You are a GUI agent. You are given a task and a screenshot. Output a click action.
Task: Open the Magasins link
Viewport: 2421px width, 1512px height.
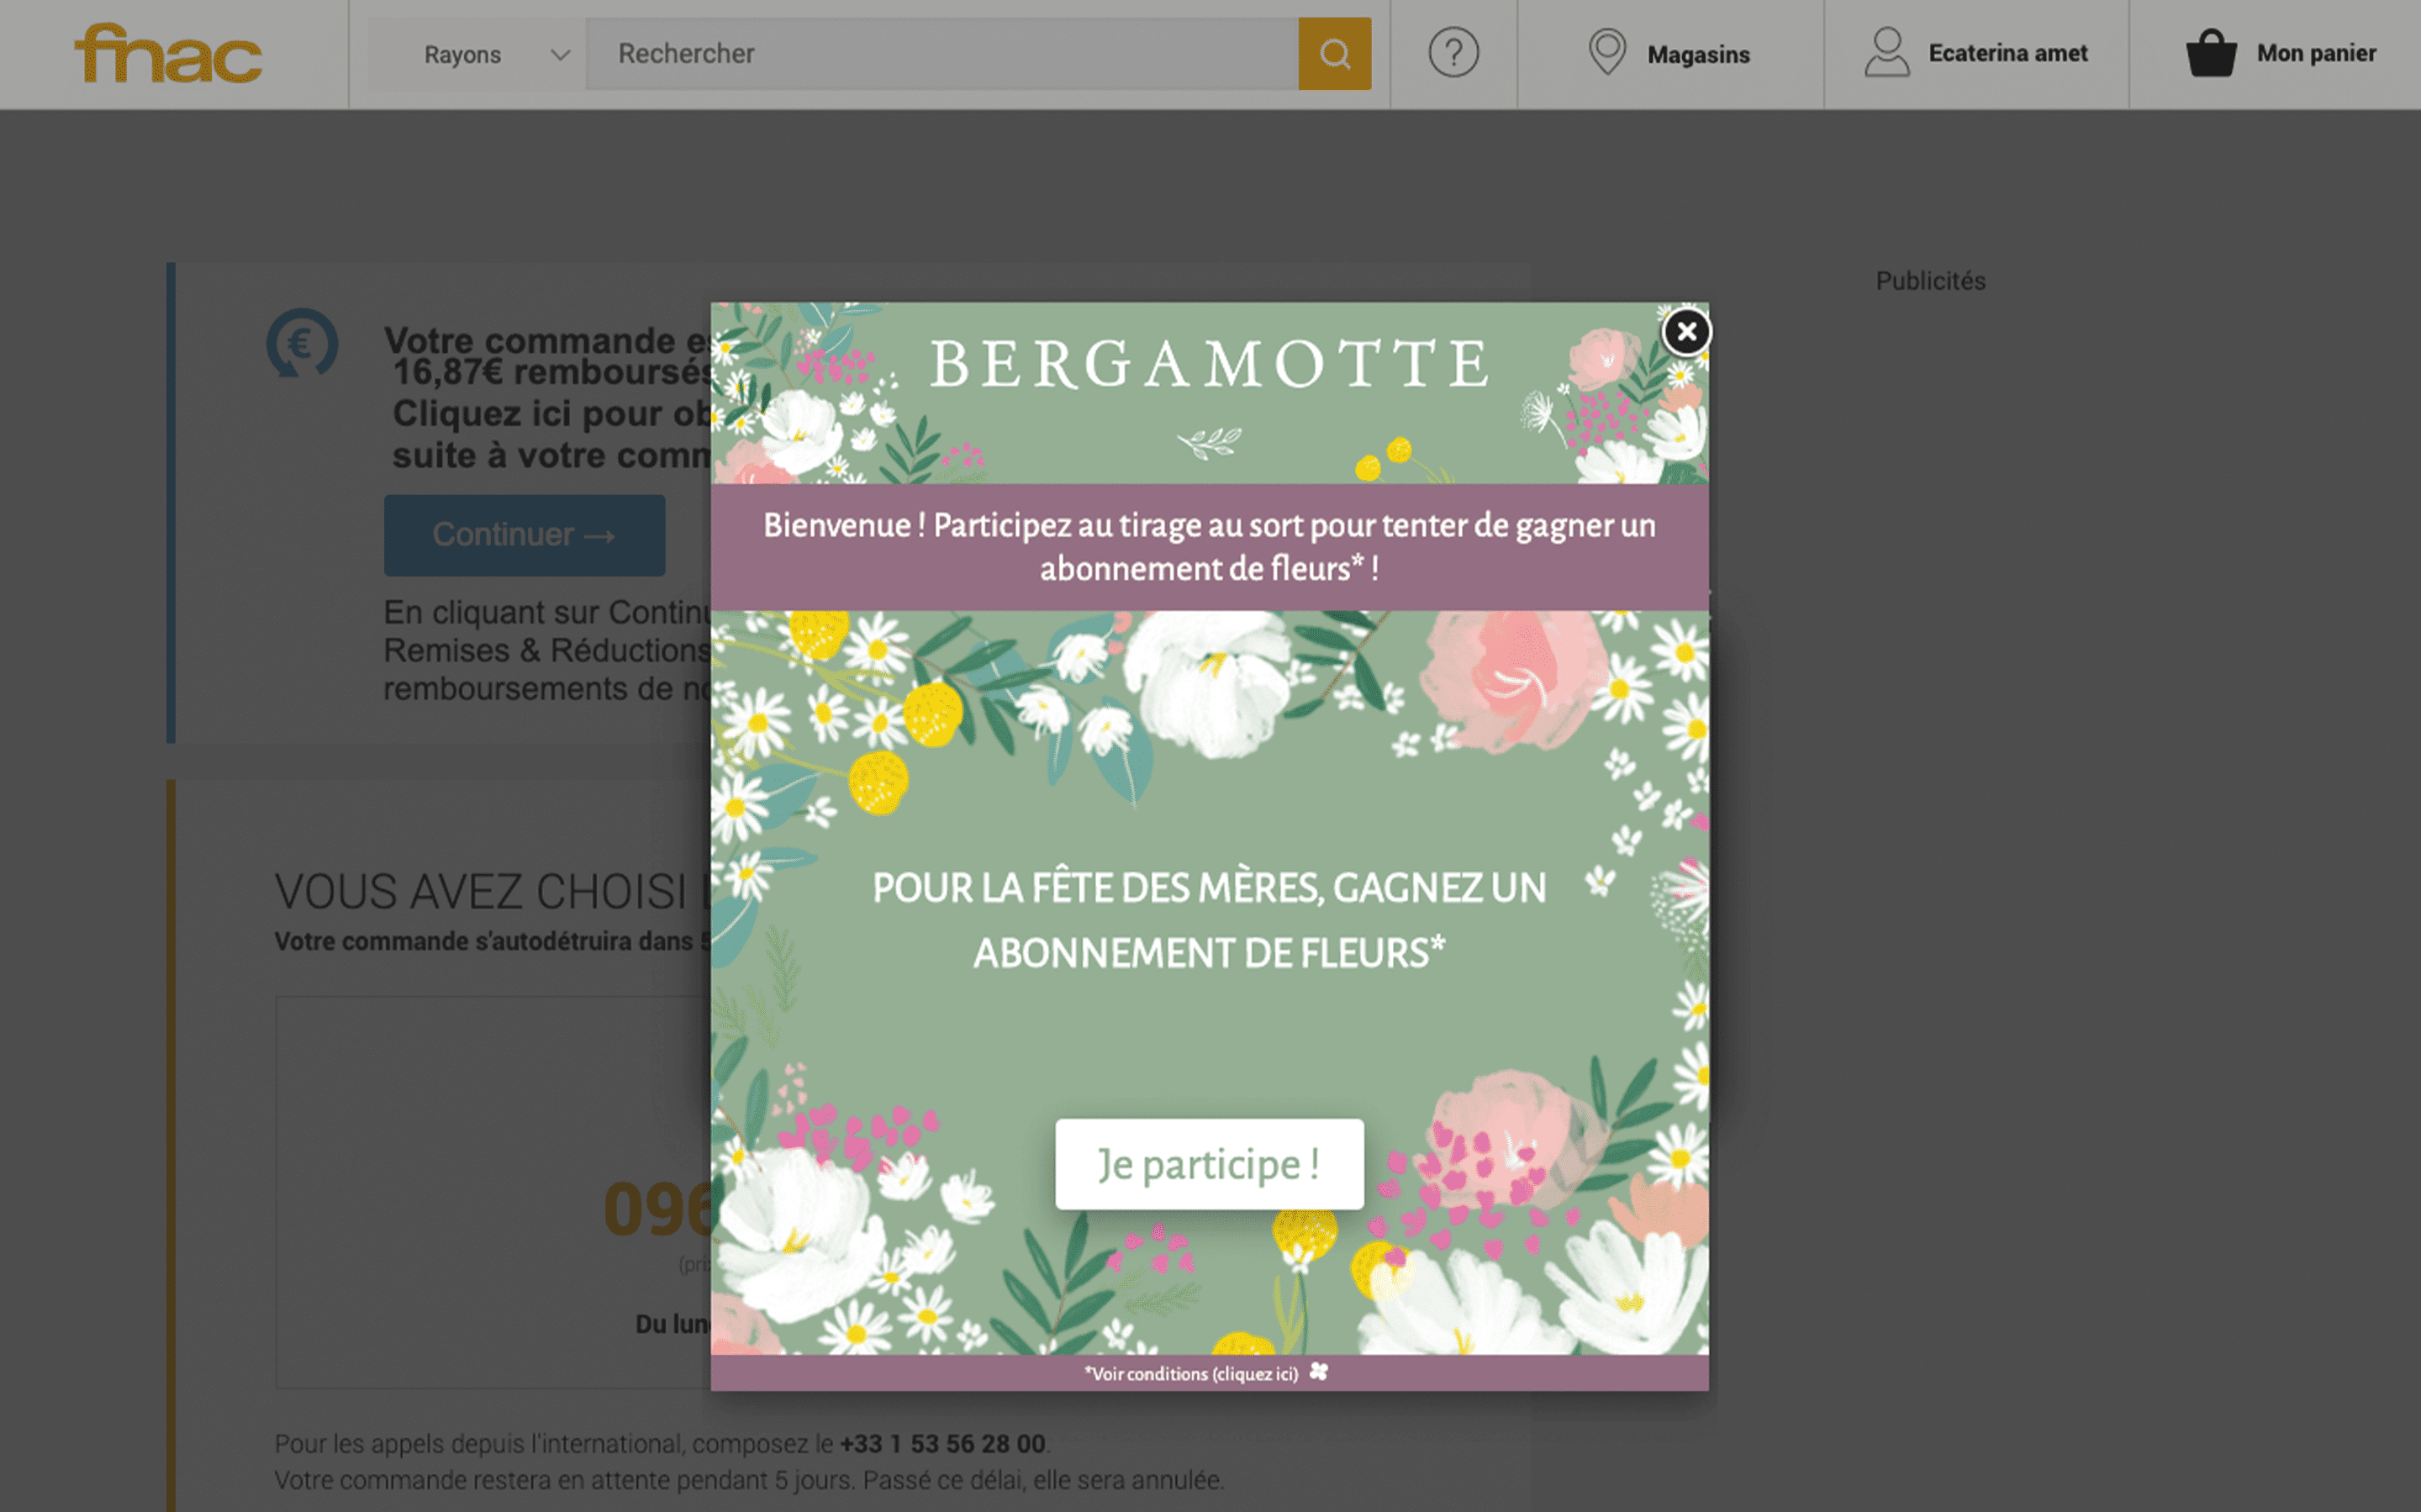coord(1698,55)
